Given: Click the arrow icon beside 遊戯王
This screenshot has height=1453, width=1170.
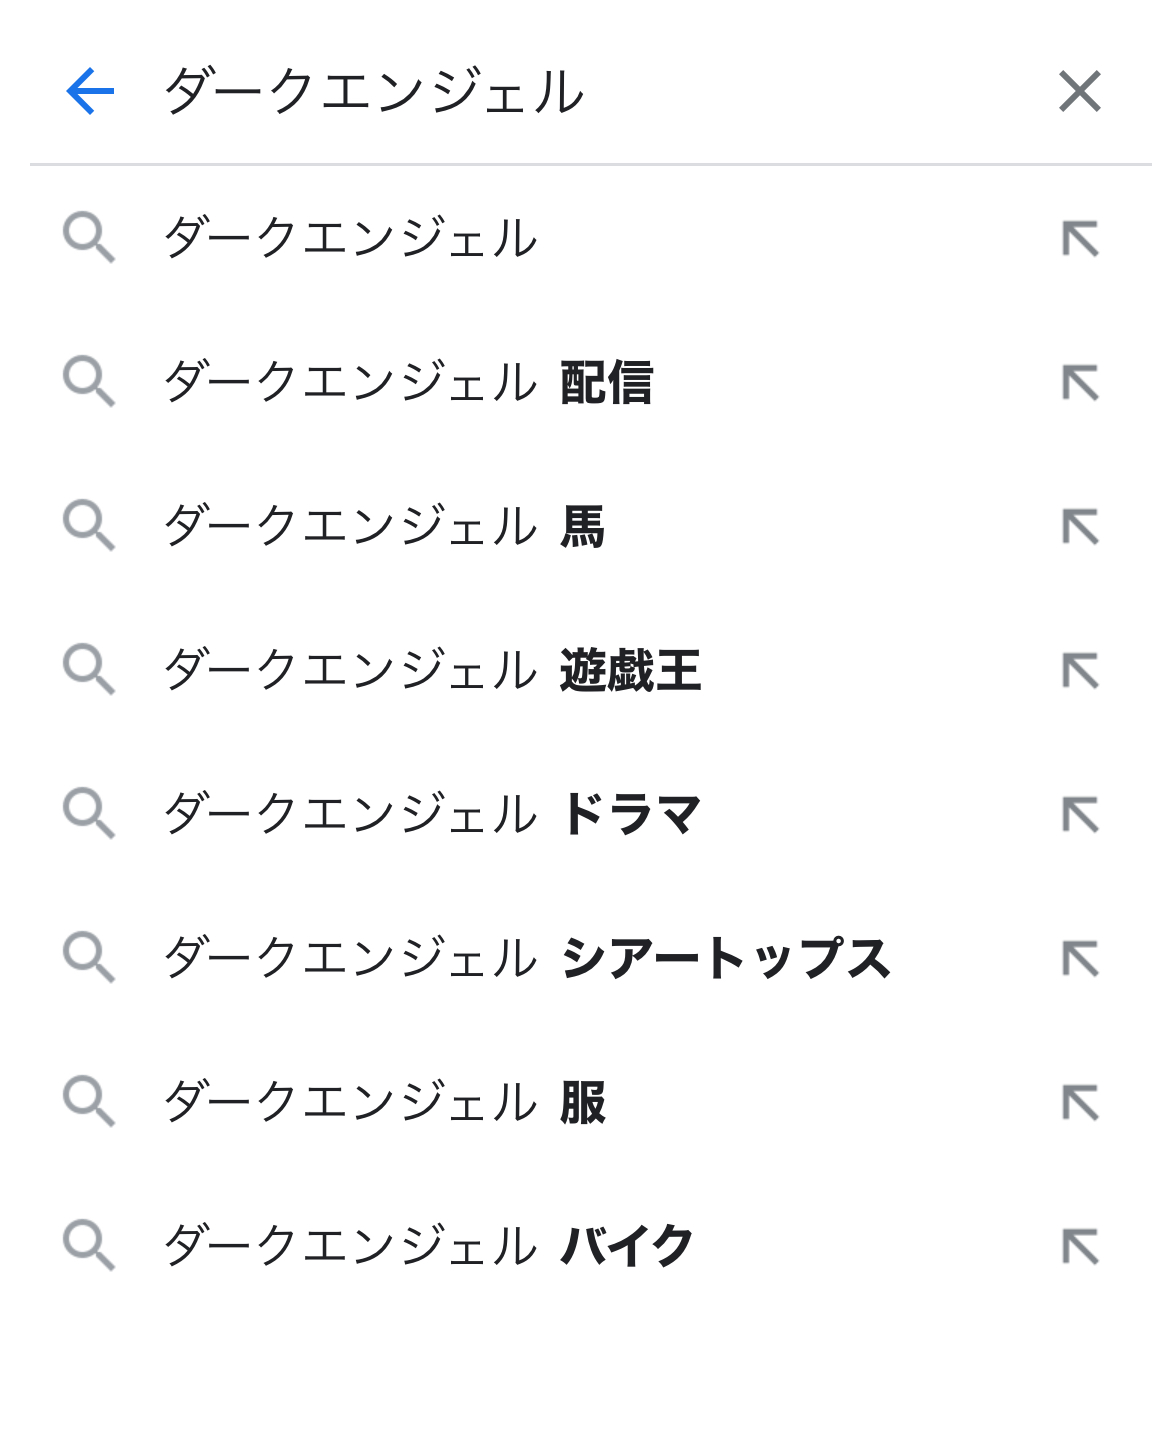Looking at the screenshot, I should [1080, 671].
